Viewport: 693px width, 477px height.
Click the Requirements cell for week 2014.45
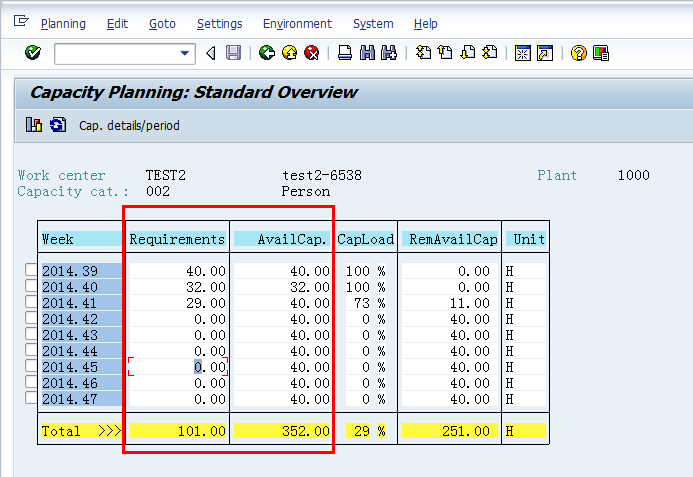tap(178, 367)
